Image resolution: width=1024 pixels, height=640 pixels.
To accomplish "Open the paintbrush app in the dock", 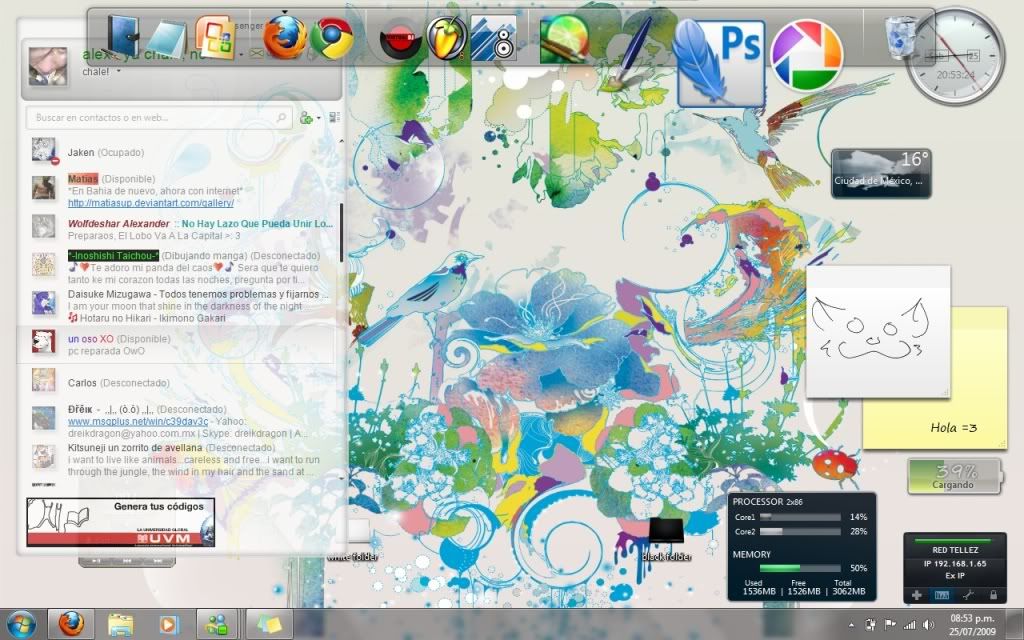I will click(630, 54).
